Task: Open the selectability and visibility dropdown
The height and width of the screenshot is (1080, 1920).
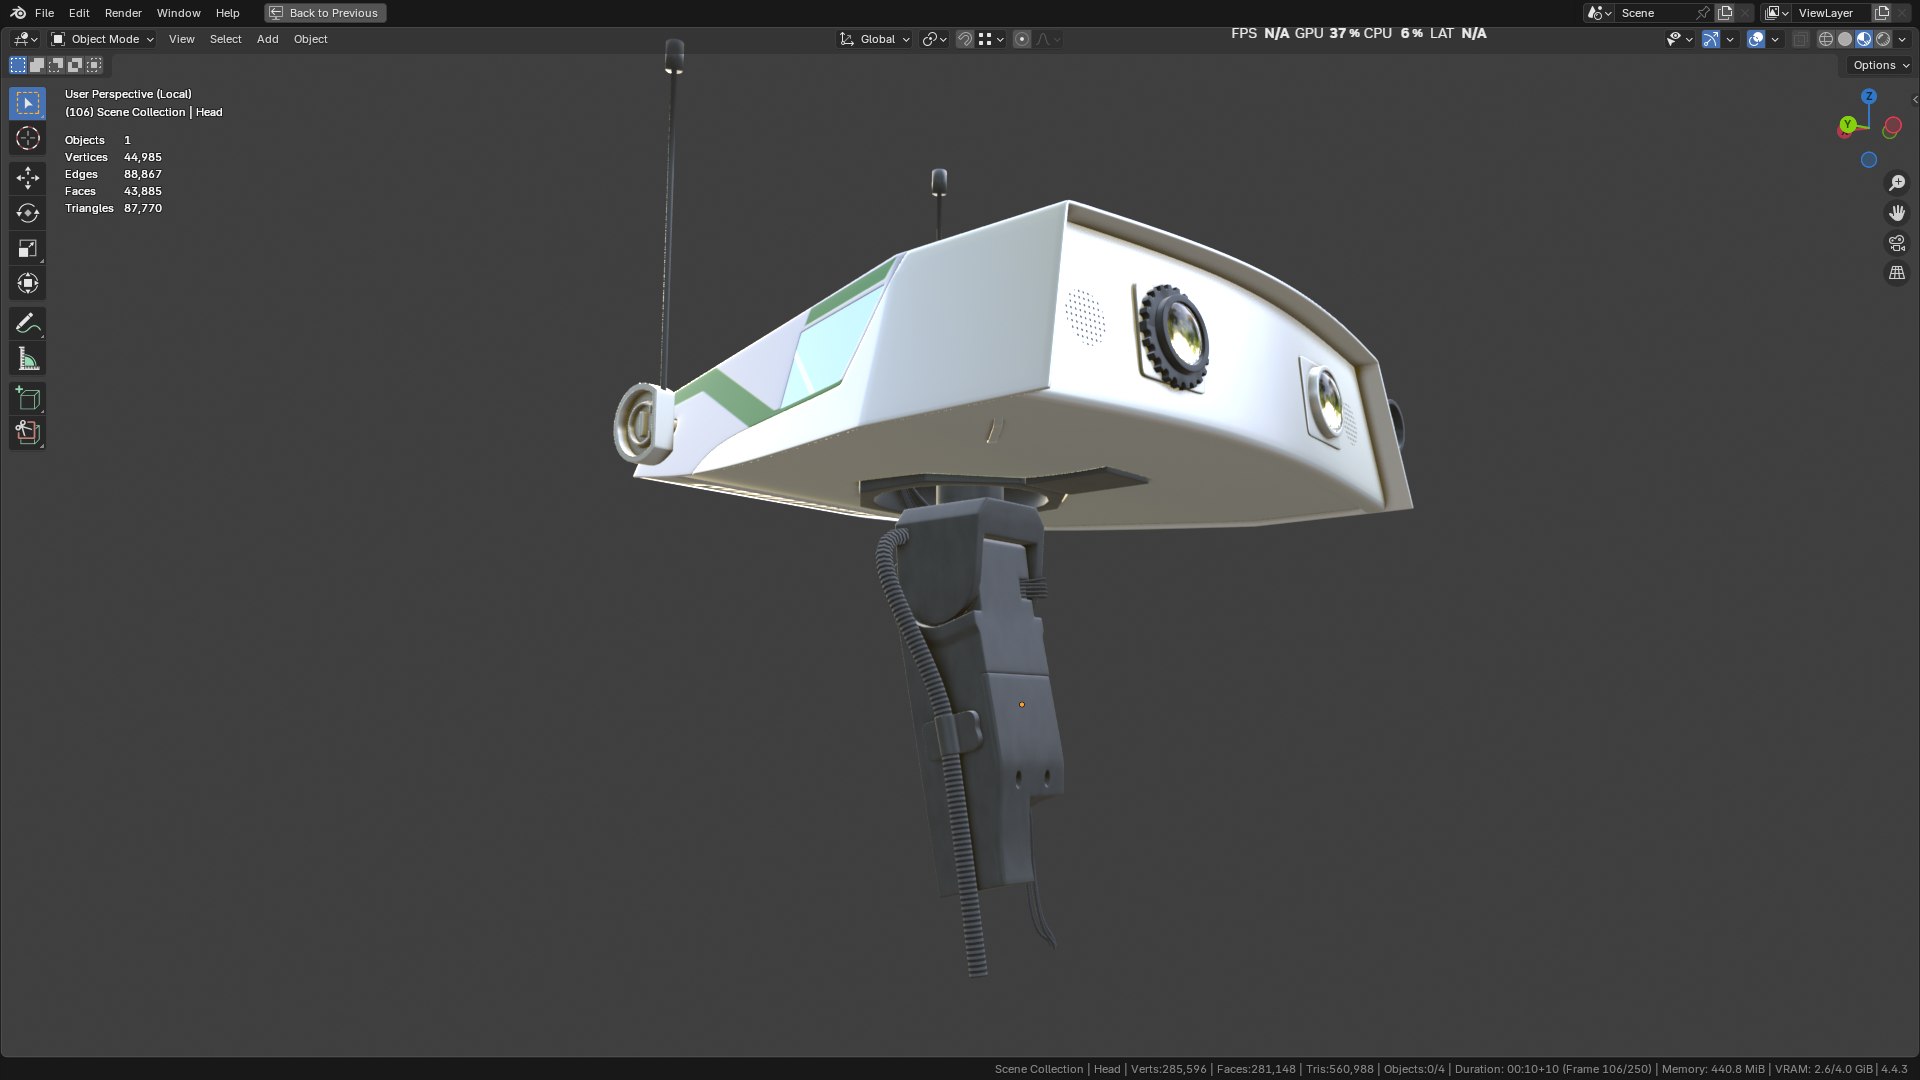Action: tap(1679, 39)
